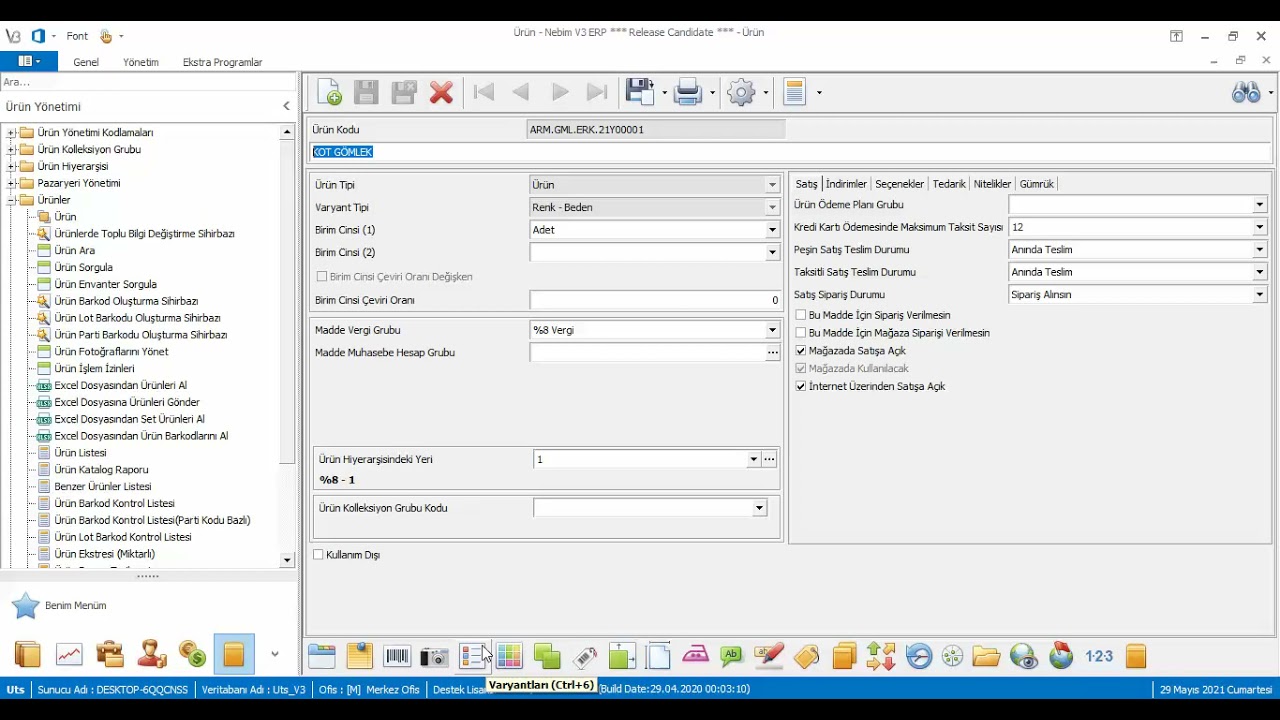Open the Ürün Ödeme Planı Grubu dropdown
This screenshot has height=720, width=1280.
(x=1259, y=205)
